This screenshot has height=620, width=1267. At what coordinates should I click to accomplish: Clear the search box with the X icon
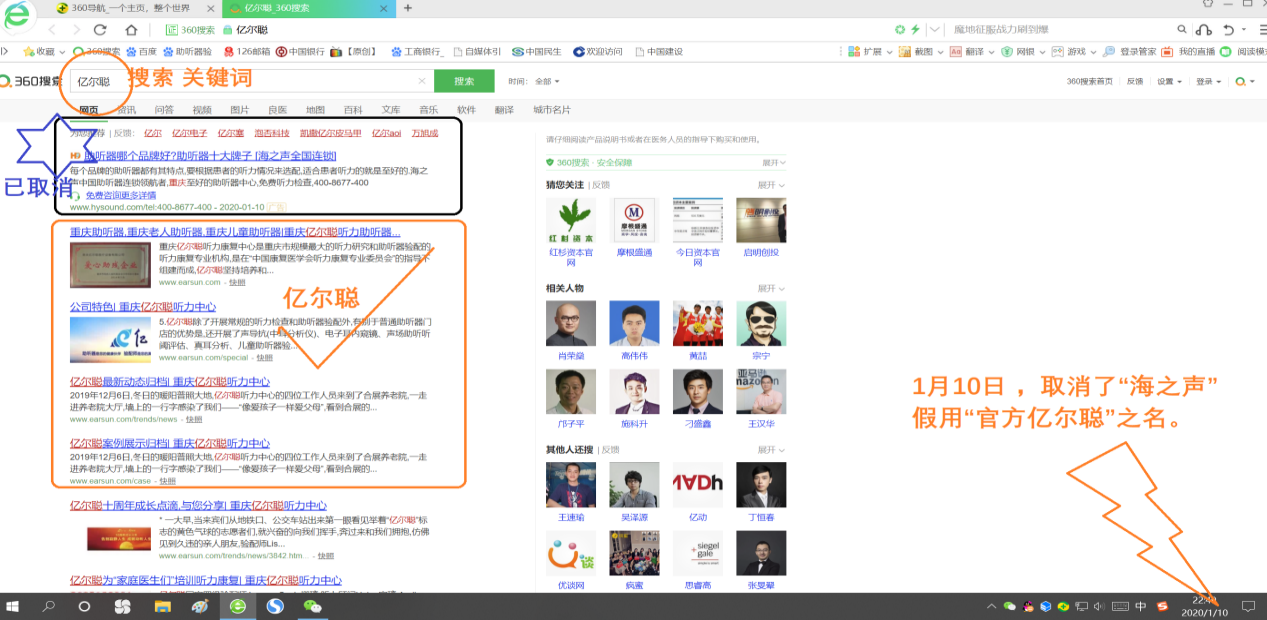(422, 81)
